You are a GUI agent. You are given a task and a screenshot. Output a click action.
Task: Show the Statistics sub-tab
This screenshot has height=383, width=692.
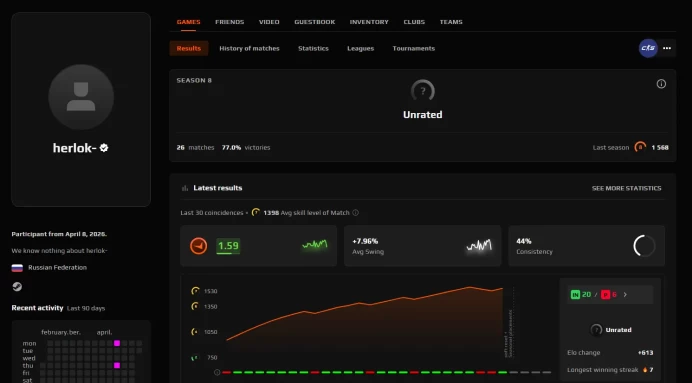point(313,49)
